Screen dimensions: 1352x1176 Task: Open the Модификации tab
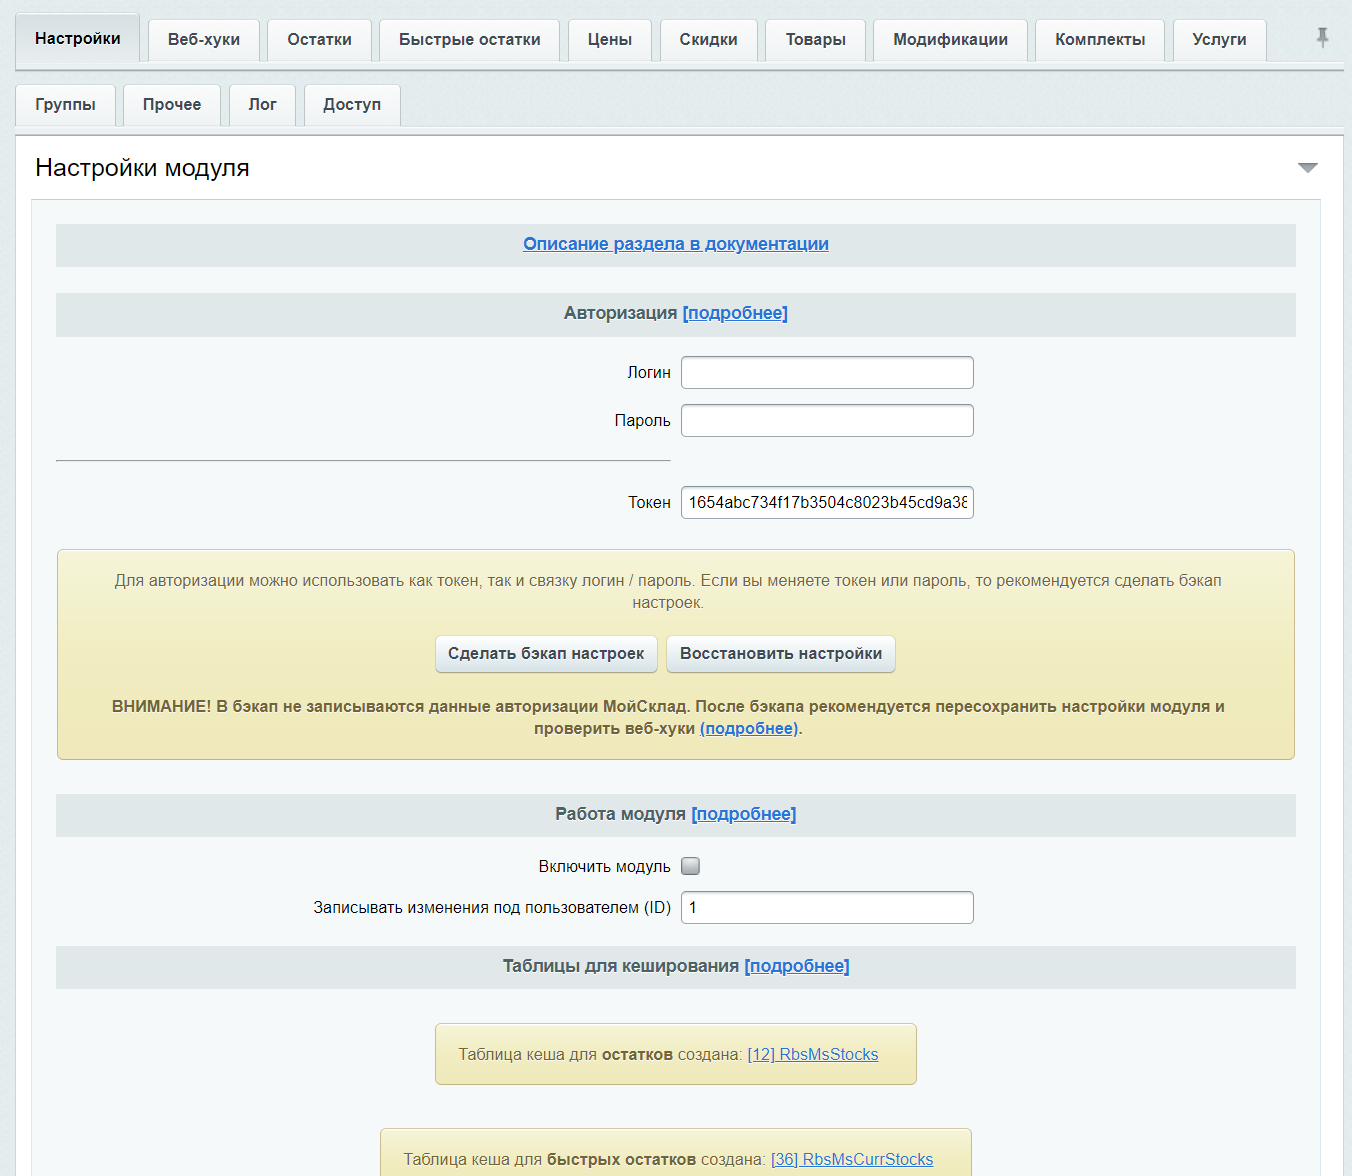950,40
